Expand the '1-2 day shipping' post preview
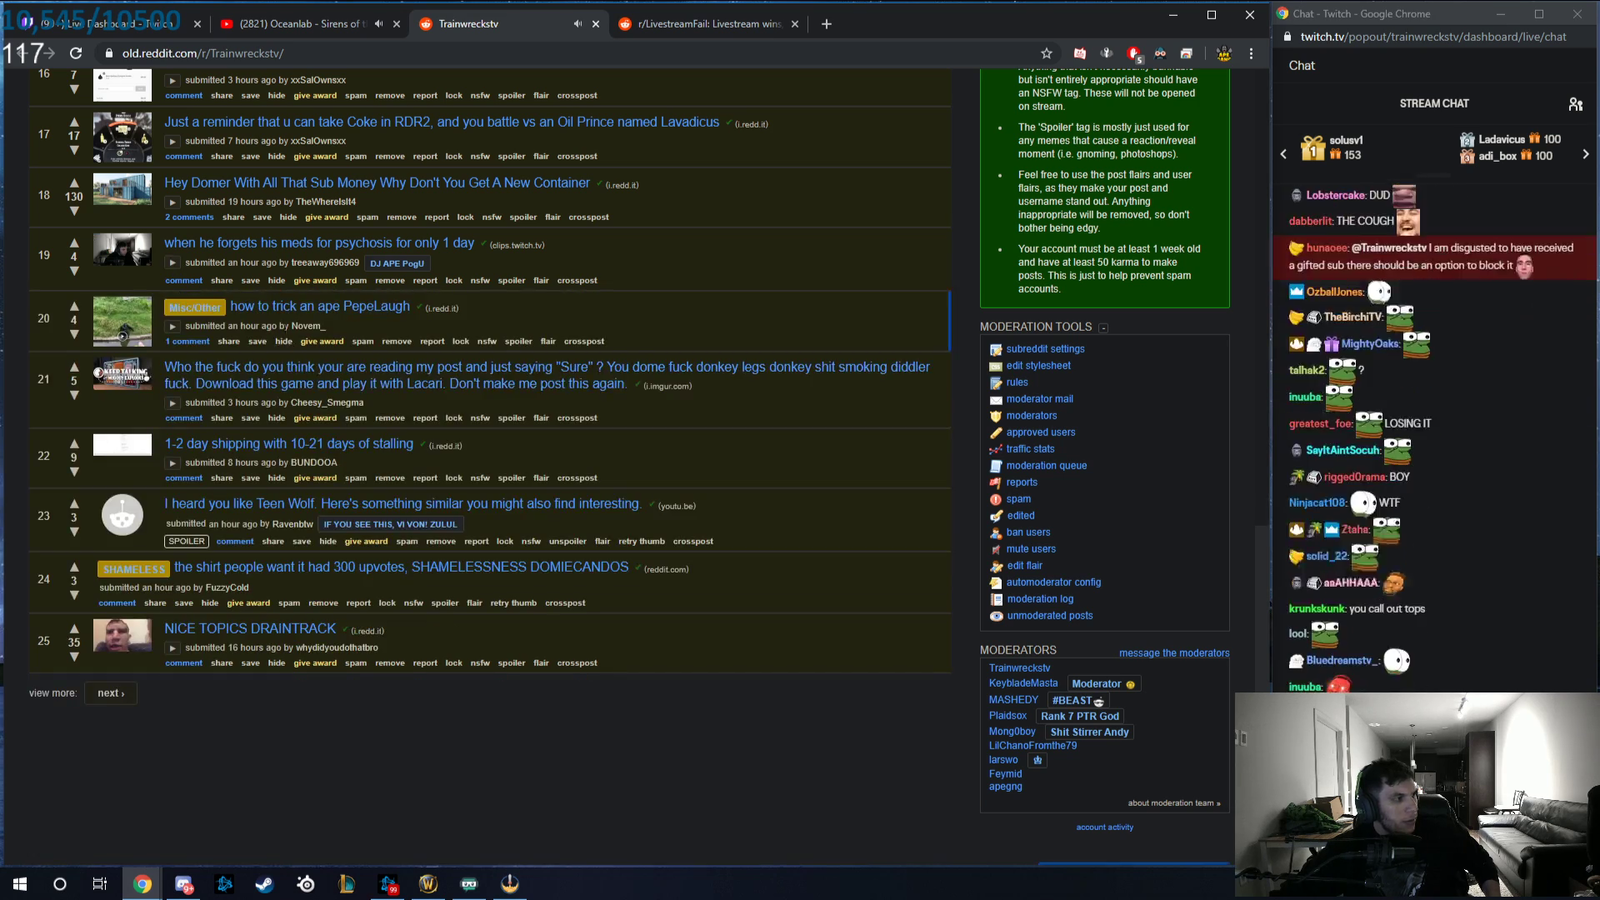1600x900 pixels. 172,463
